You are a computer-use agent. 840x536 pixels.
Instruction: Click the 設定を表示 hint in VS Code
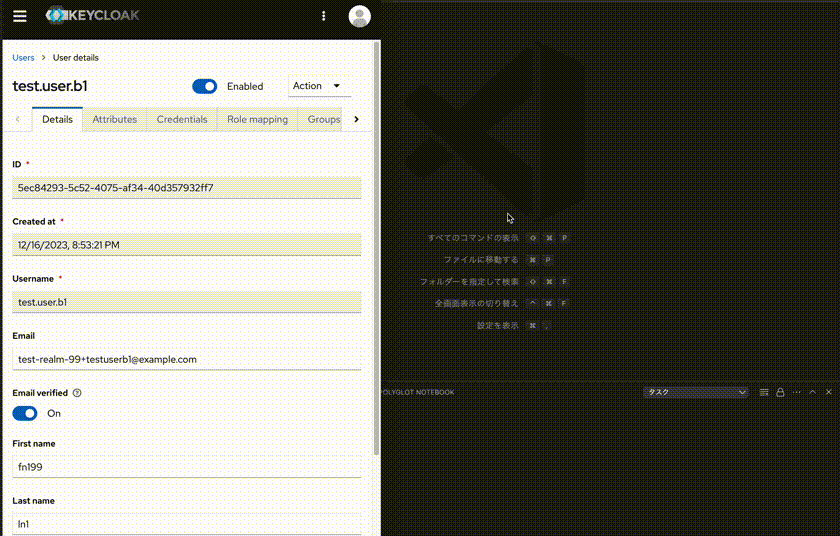point(498,326)
